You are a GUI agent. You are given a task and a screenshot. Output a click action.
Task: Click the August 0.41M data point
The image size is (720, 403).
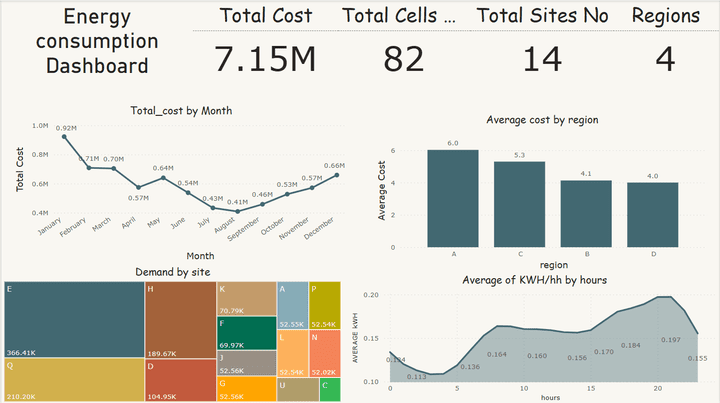click(237, 212)
